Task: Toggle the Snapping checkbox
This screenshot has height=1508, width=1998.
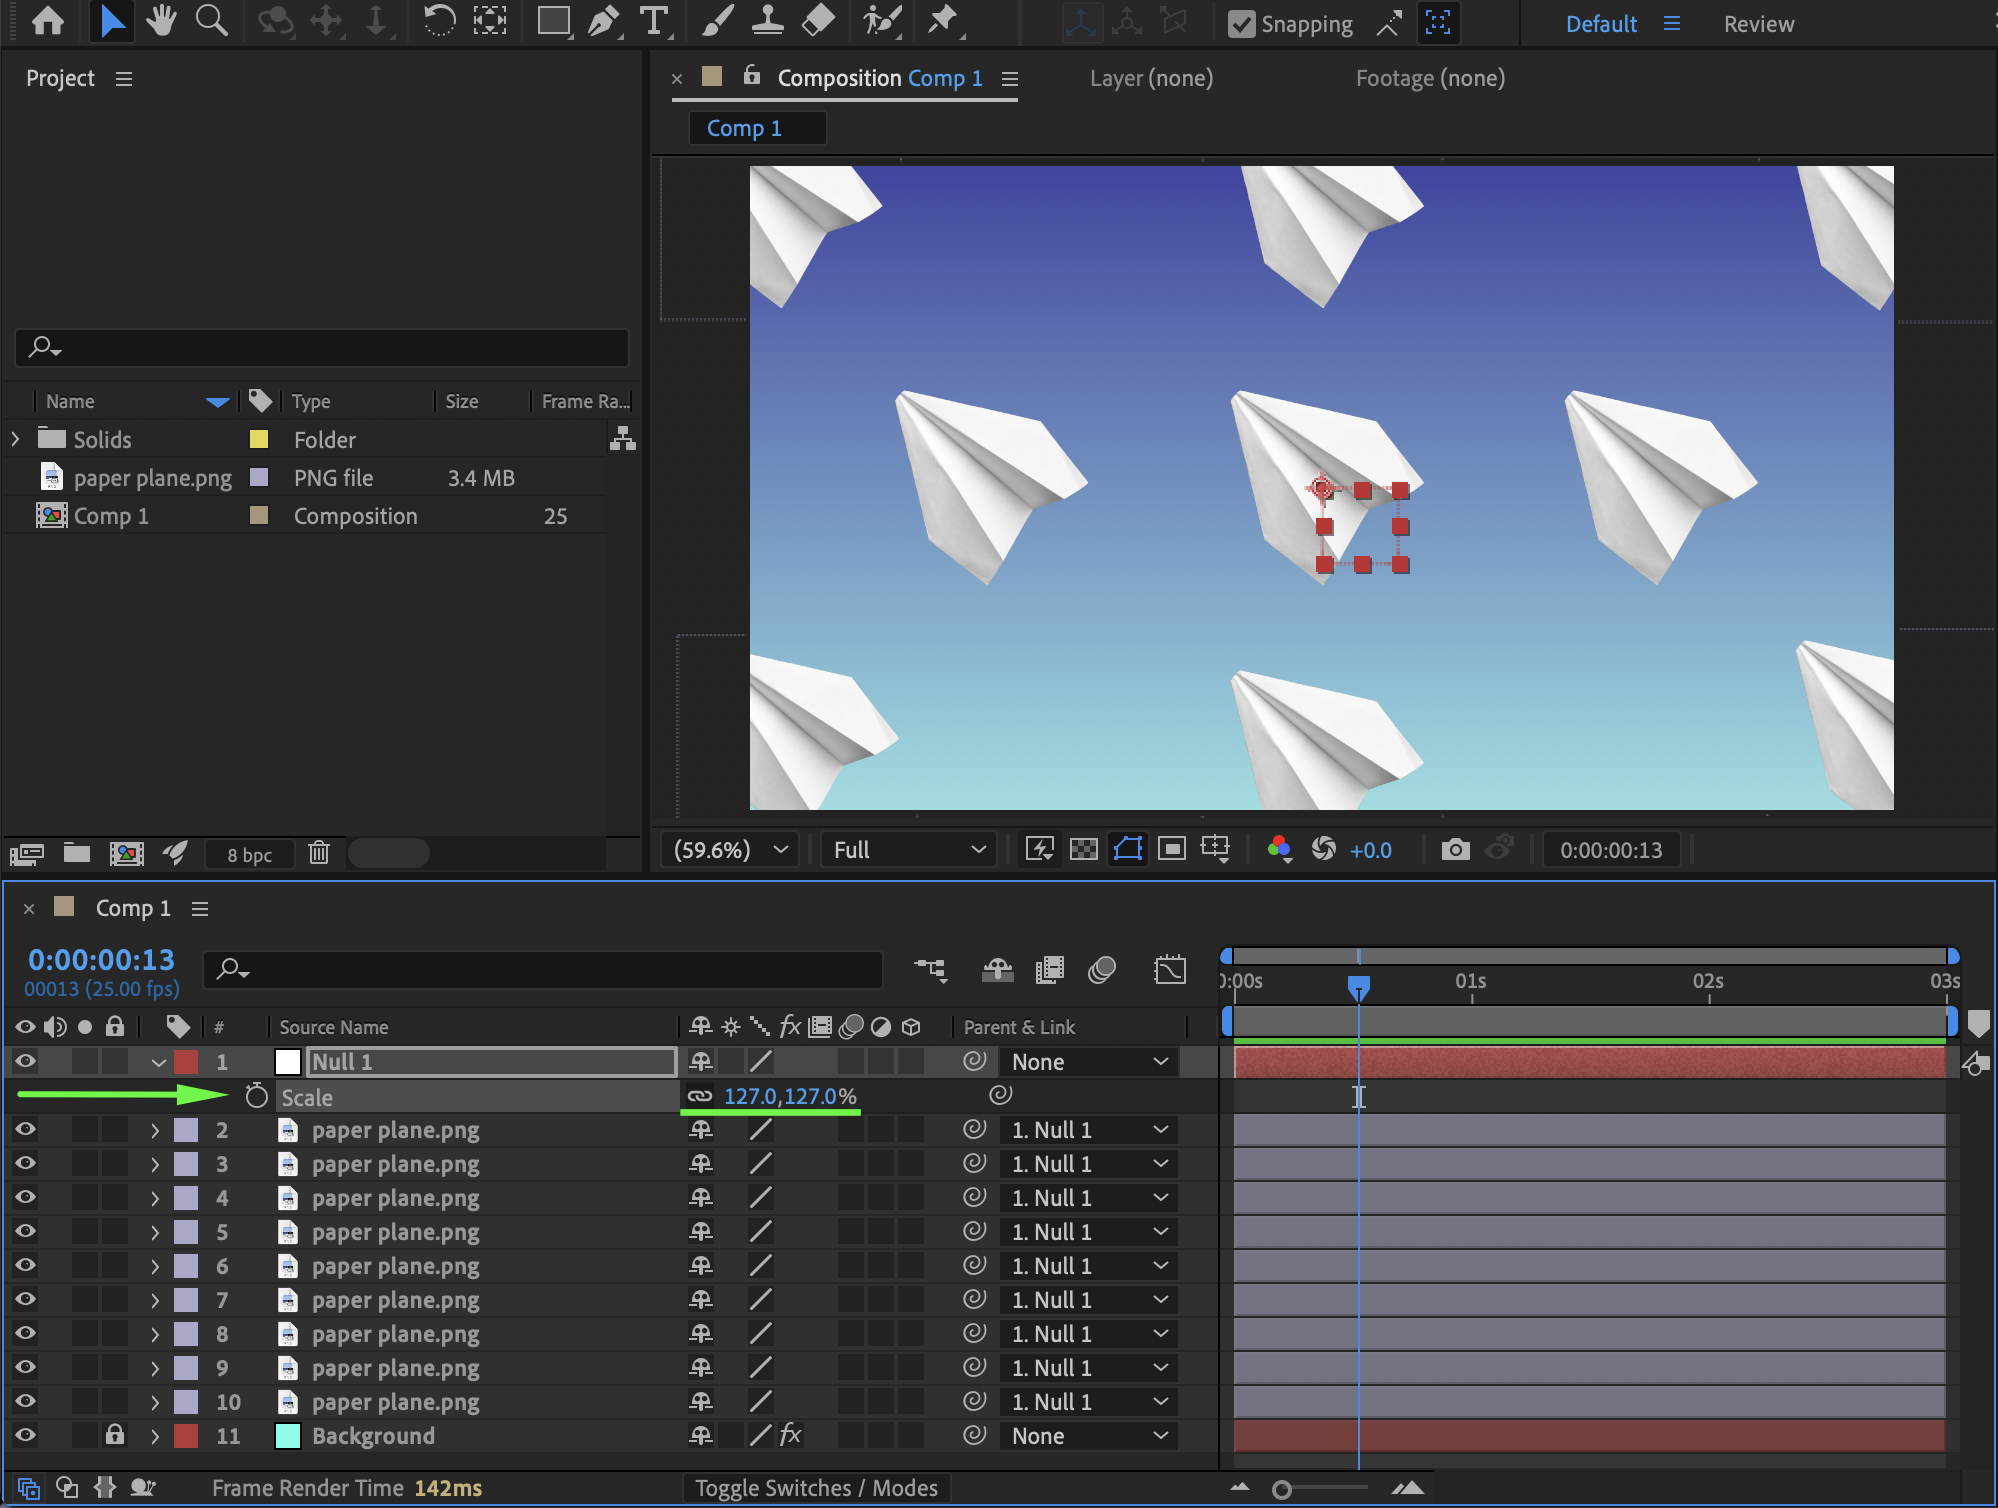Action: tap(1241, 24)
